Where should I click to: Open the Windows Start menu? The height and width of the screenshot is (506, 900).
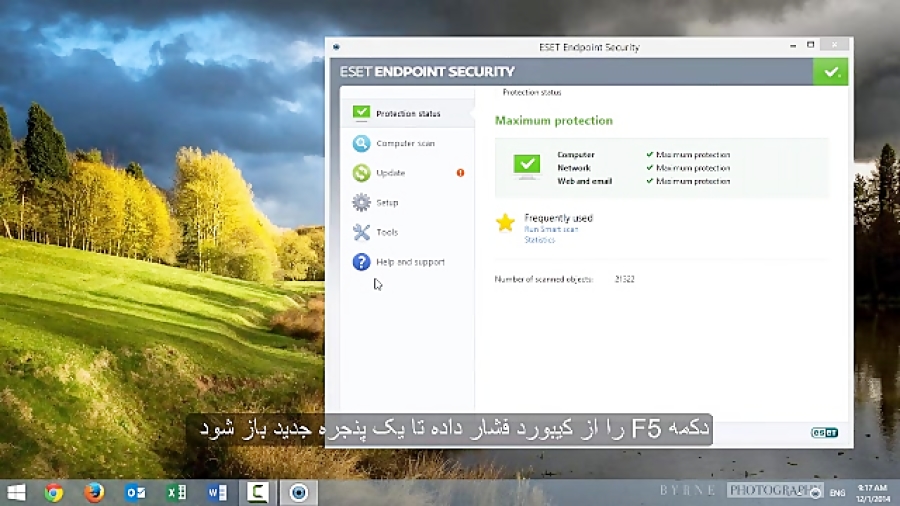coord(16,493)
